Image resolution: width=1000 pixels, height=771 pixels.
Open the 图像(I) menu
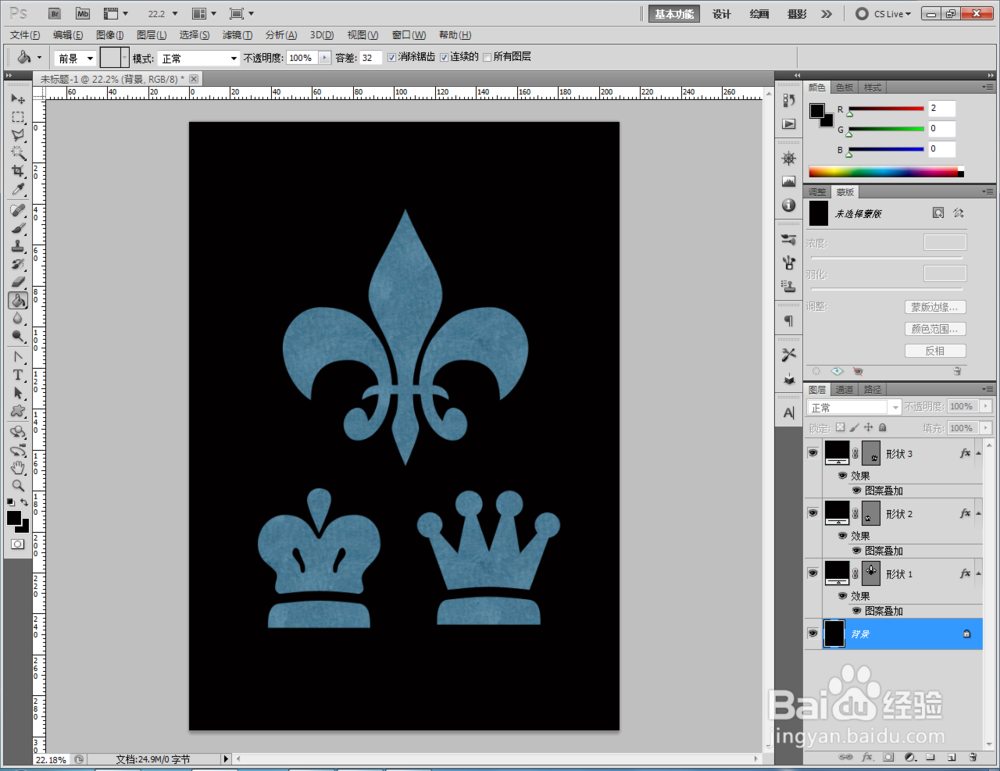tap(110, 35)
